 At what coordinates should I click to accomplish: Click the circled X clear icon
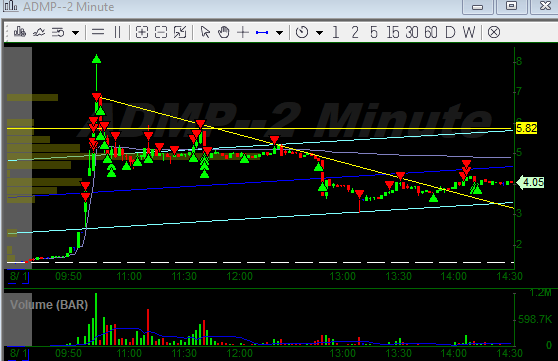click(494, 32)
